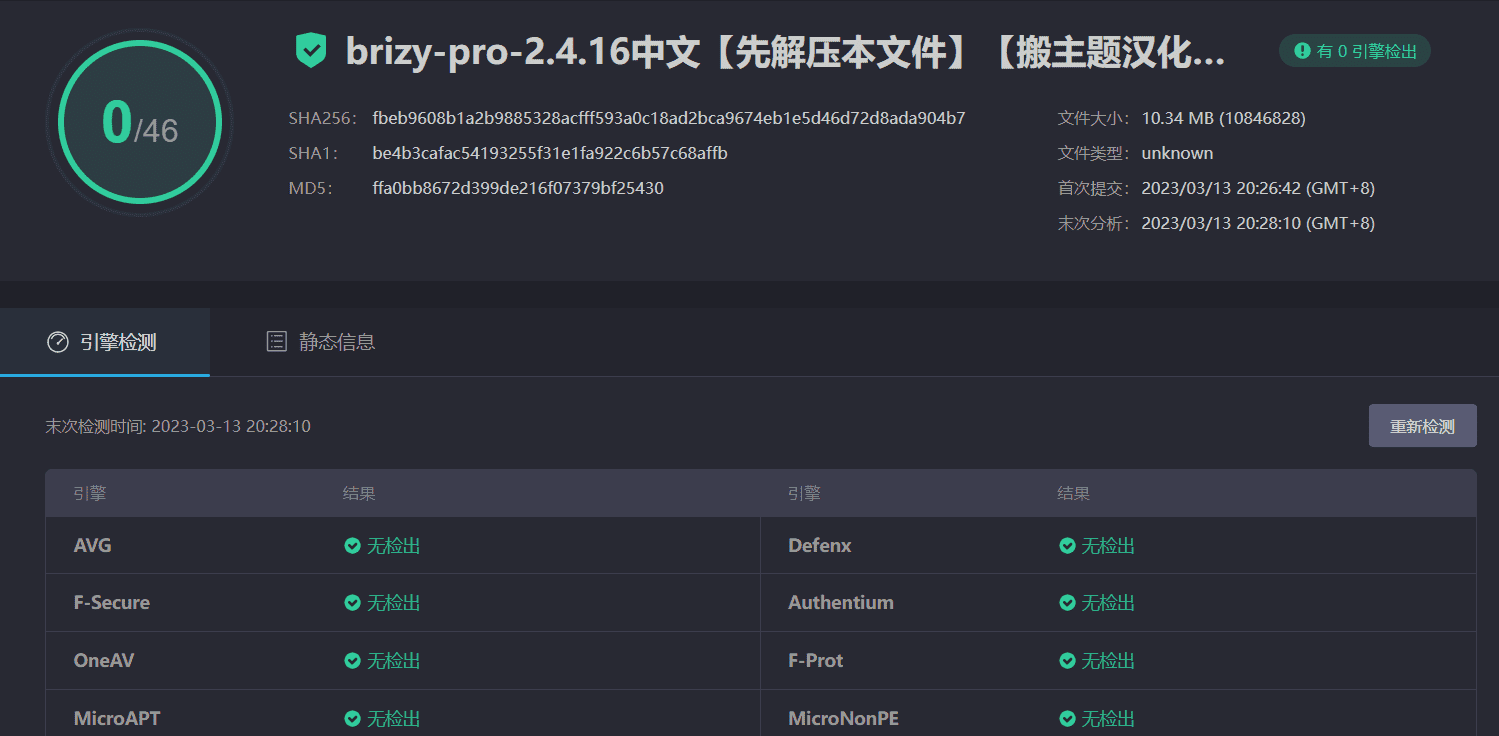Click the file type value 'unknown'
The width and height of the screenshot is (1499, 736).
coord(1177,153)
